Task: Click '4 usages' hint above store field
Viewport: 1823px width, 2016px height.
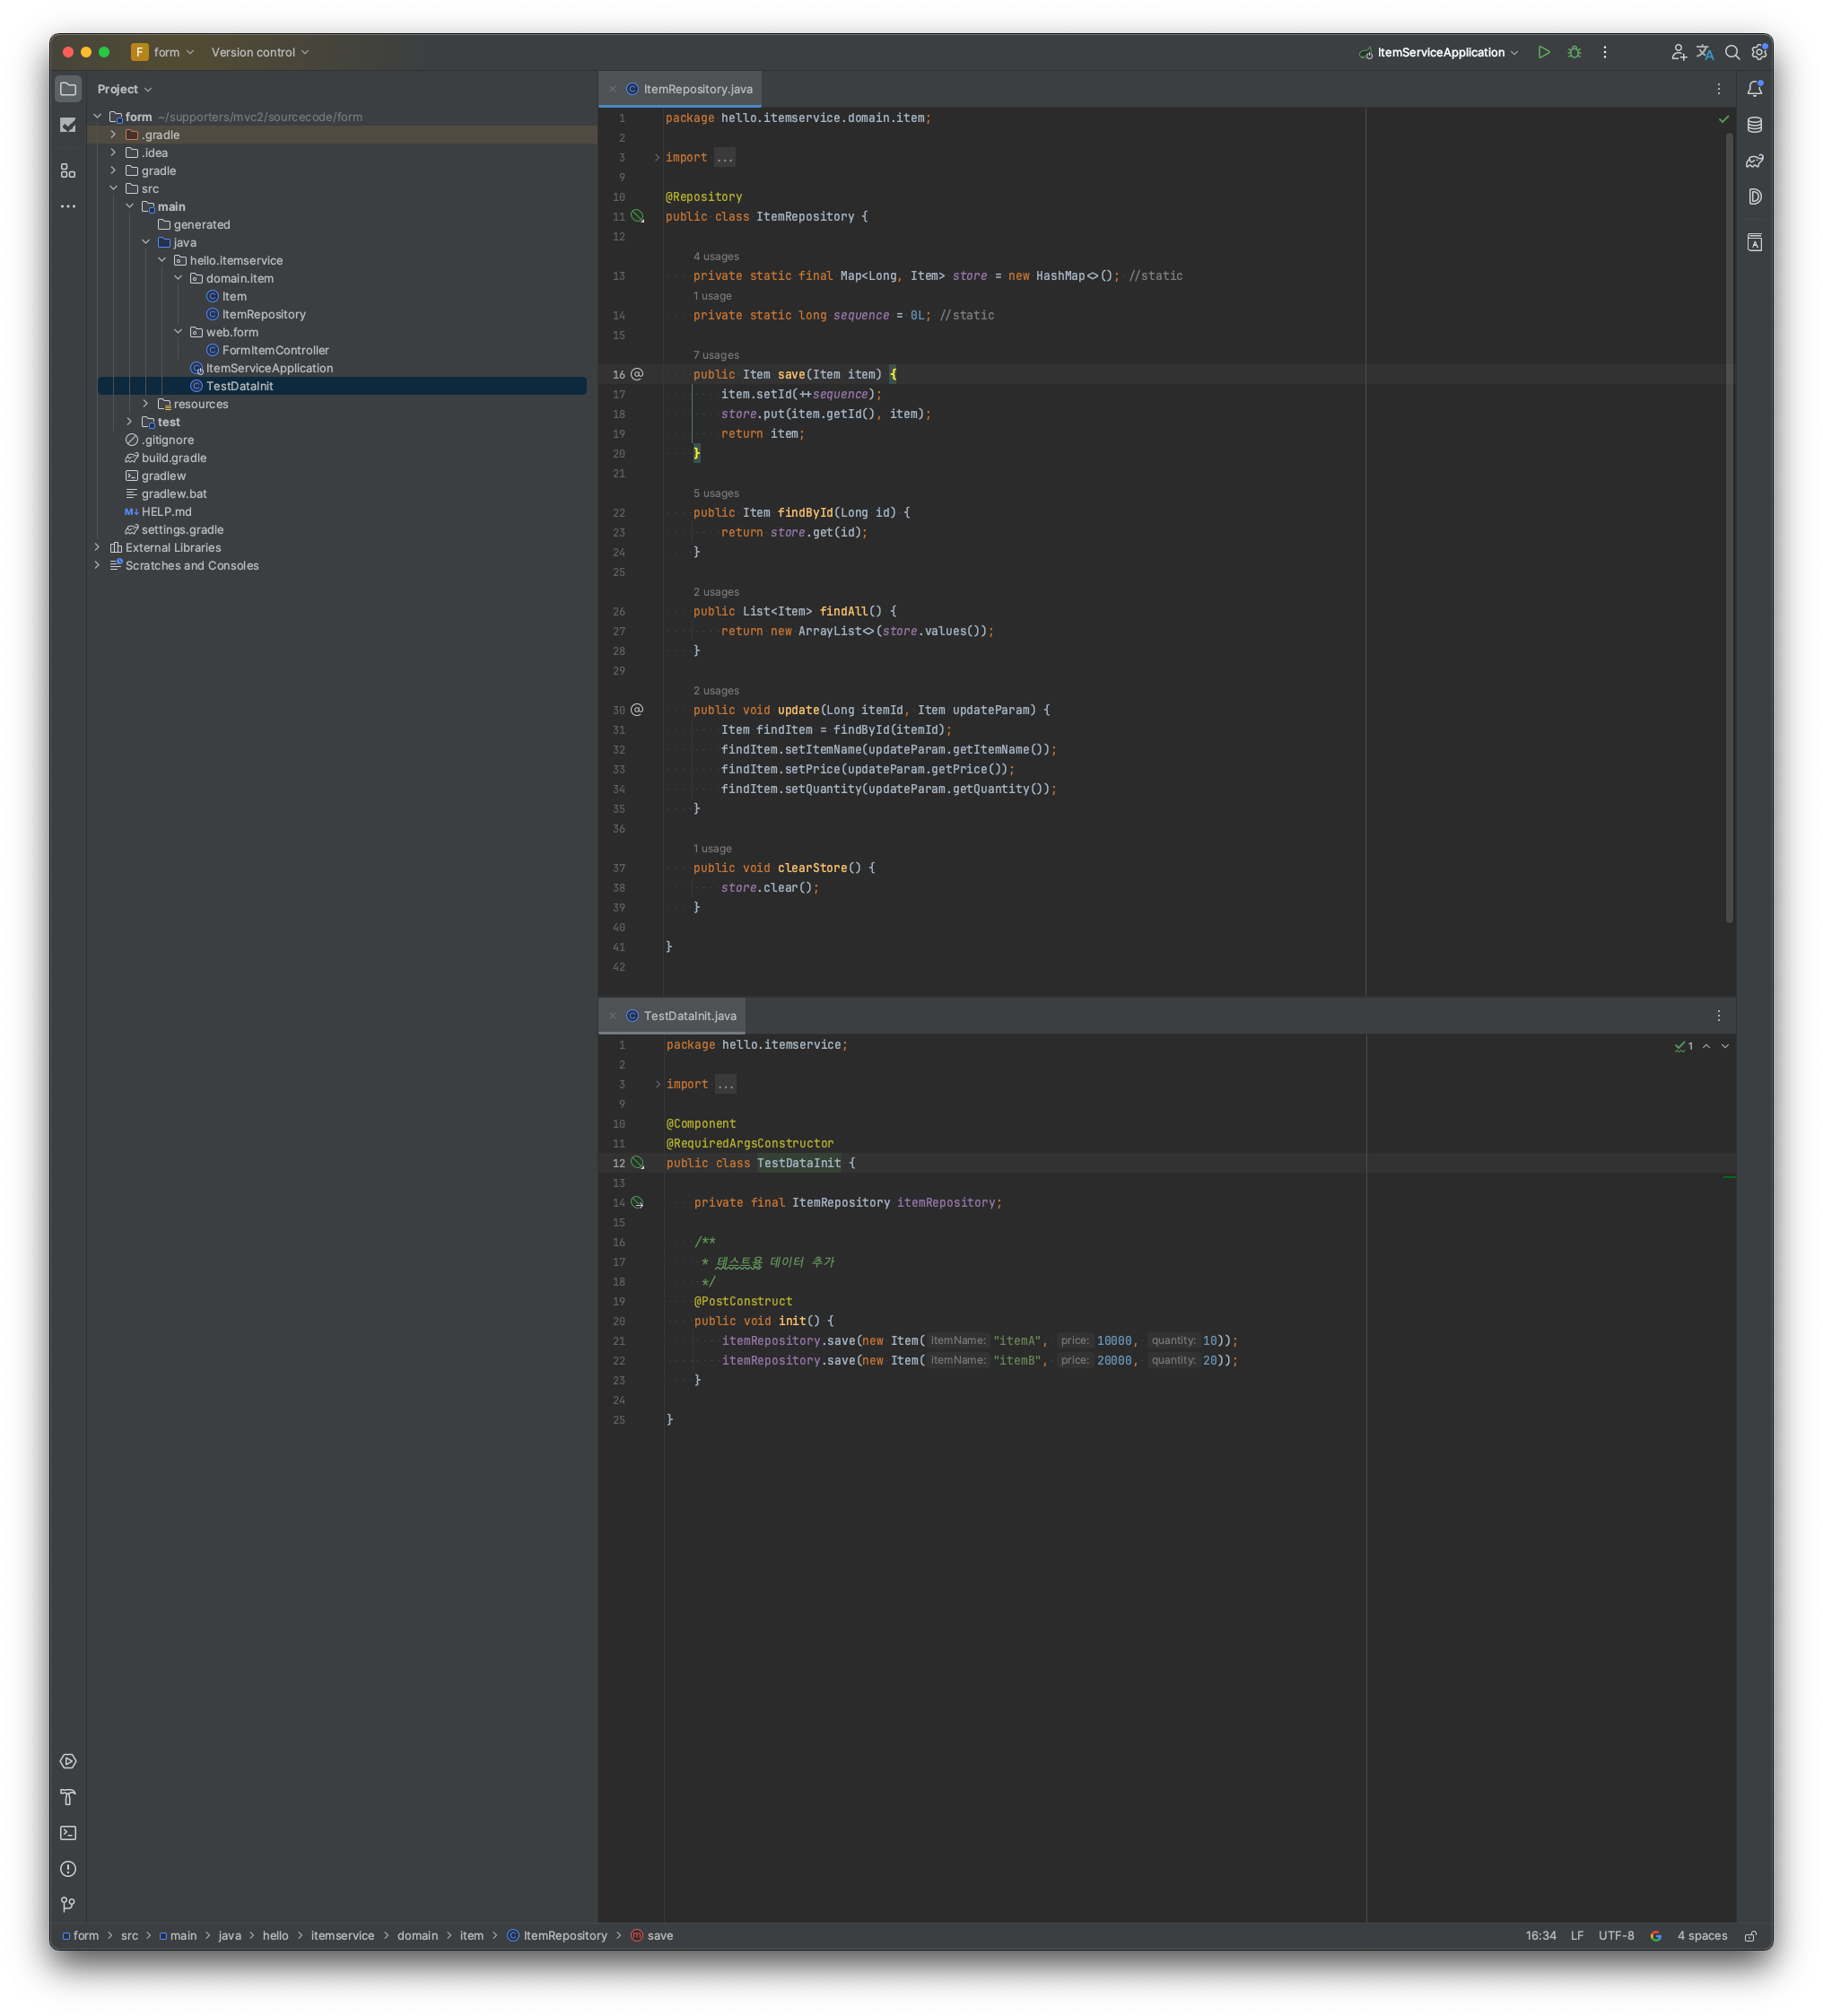Action: click(716, 257)
